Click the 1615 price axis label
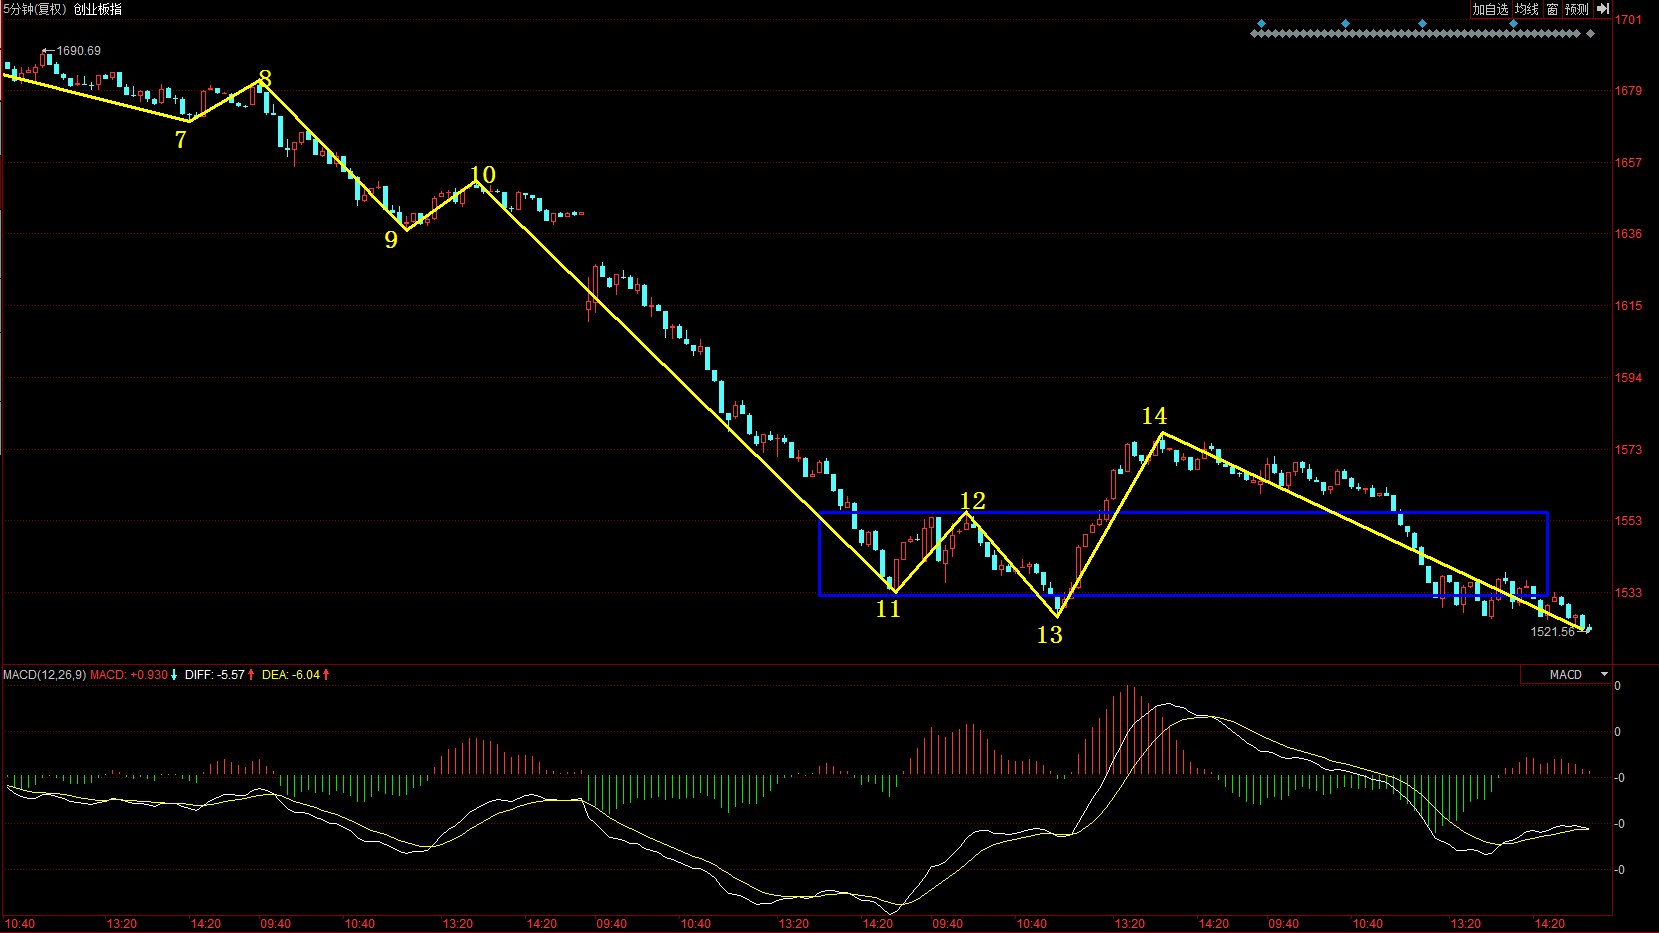Image resolution: width=1659 pixels, height=933 pixels. pyautogui.click(x=1628, y=306)
